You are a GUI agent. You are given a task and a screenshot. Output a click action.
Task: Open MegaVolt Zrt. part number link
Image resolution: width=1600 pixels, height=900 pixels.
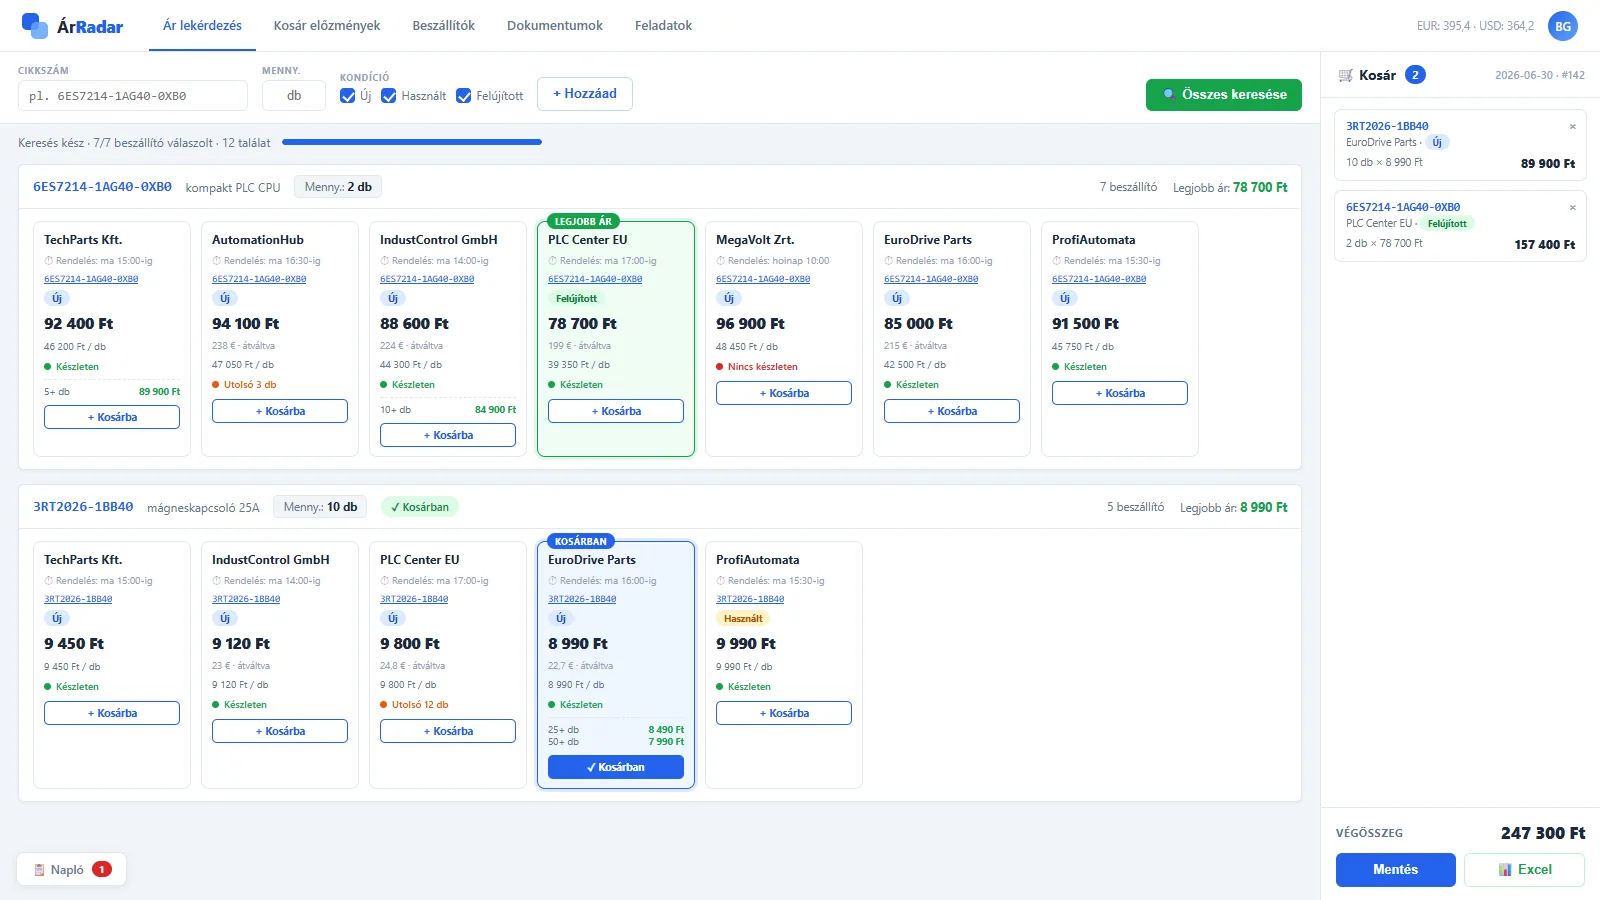(x=763, y=279)
